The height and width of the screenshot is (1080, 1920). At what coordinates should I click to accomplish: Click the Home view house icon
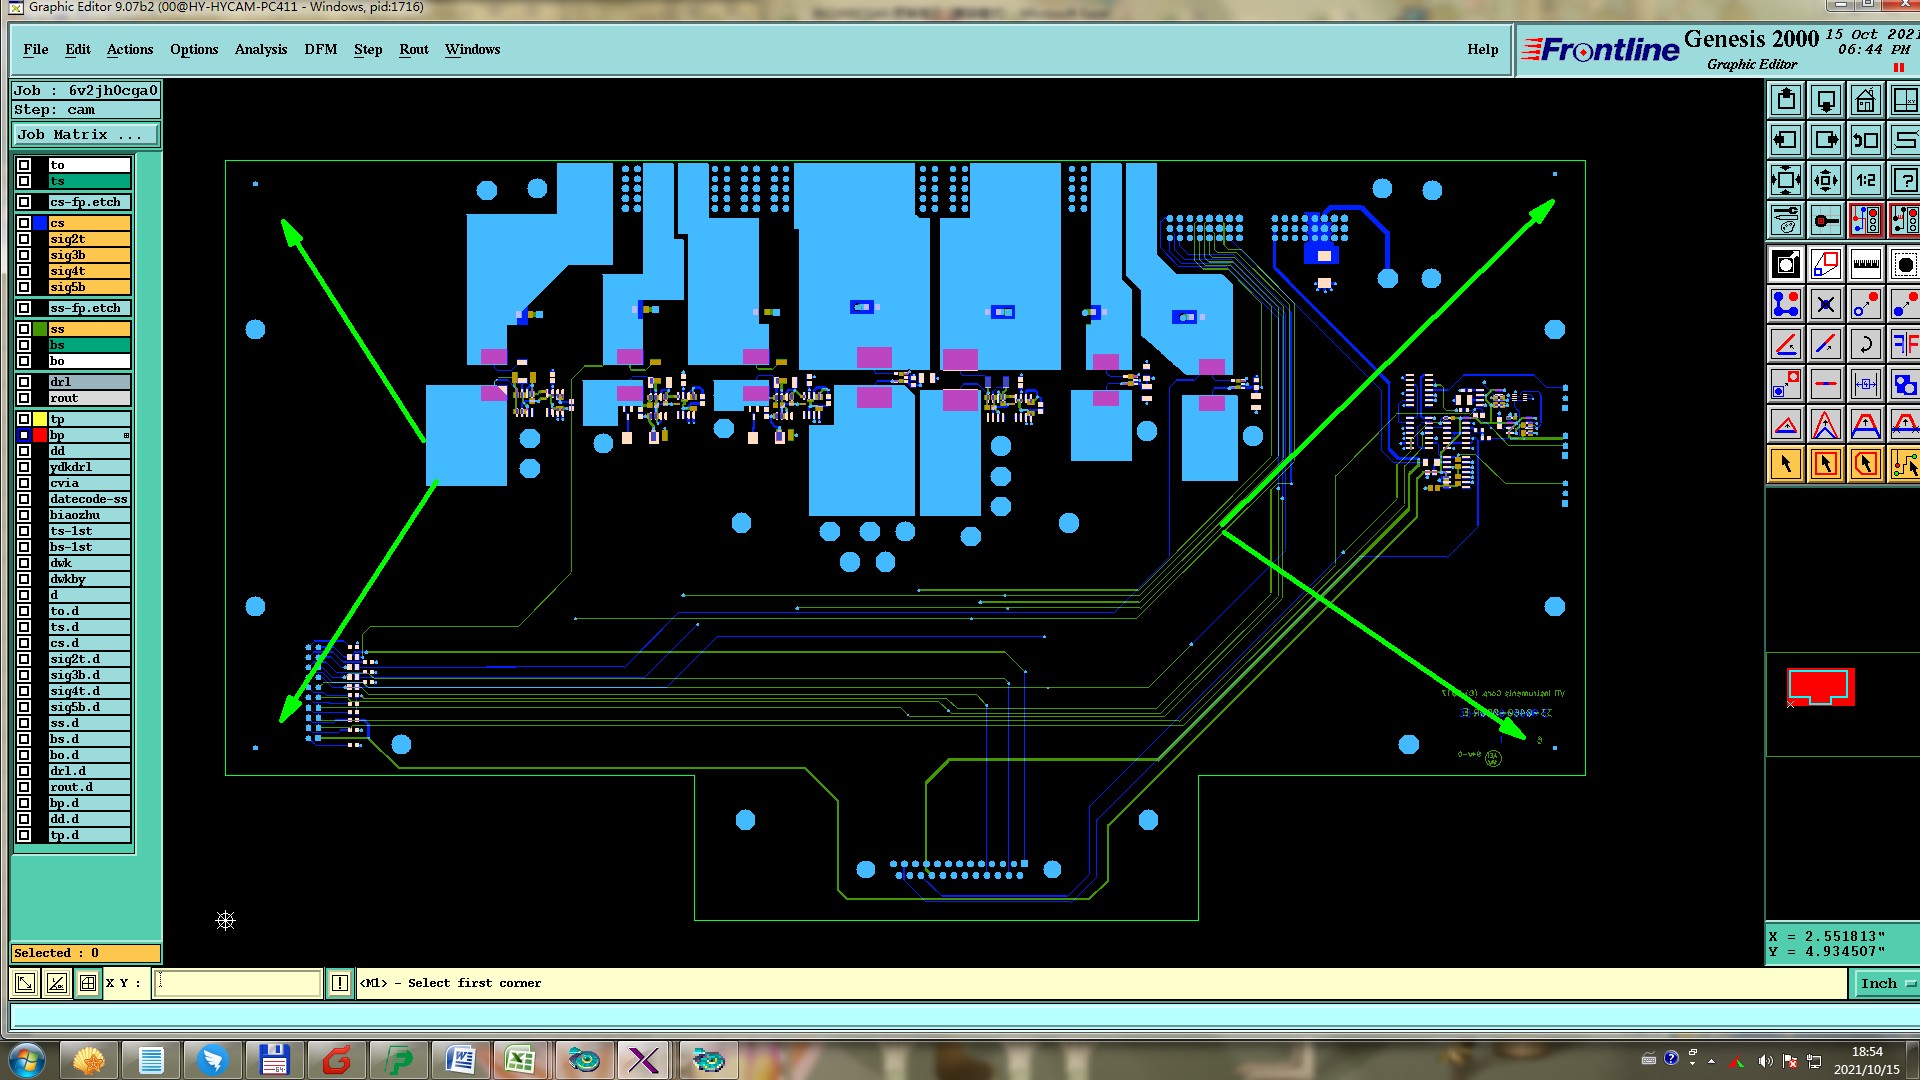click(1865, 101)
